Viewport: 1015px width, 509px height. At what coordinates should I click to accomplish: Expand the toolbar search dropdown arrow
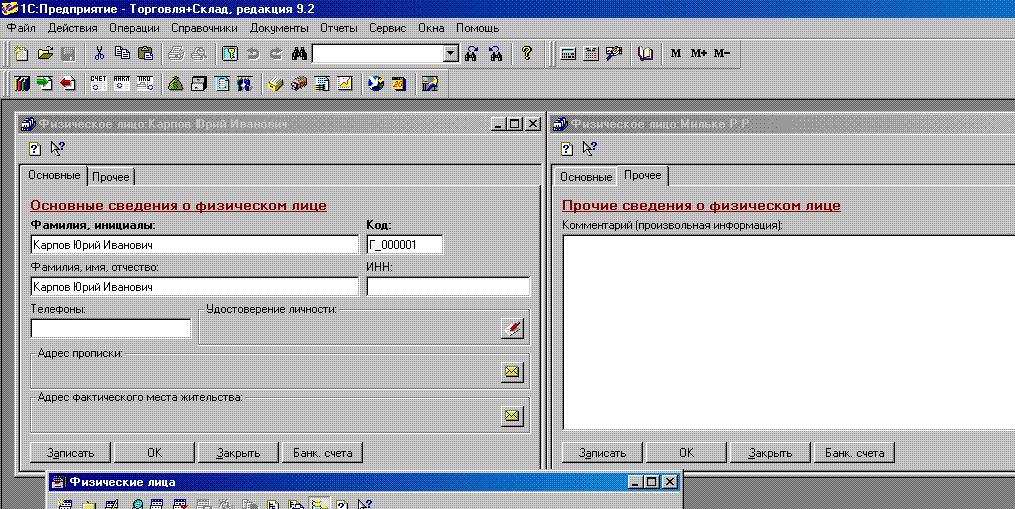click(450, 54)
